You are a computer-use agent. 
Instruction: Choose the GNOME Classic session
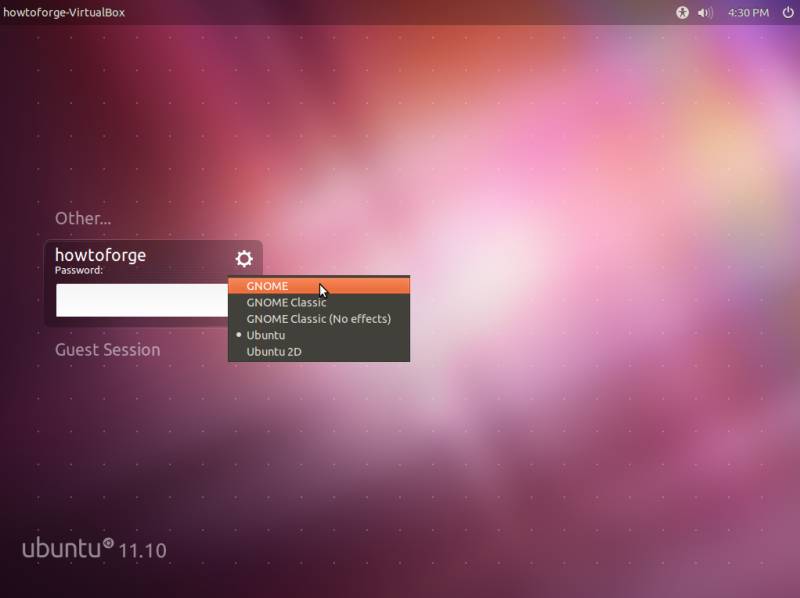click(x=319, y=302)
